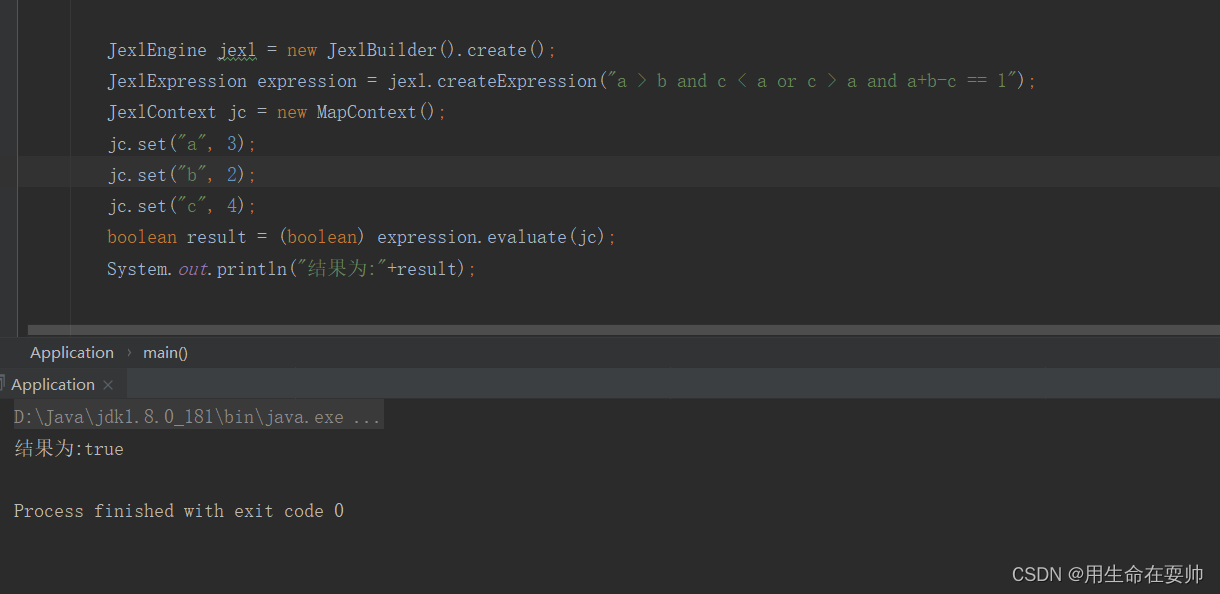Screen dimensions: 1220x594
Task: Click the JexlEngine jexl declaration line
Action: point(332,50)
